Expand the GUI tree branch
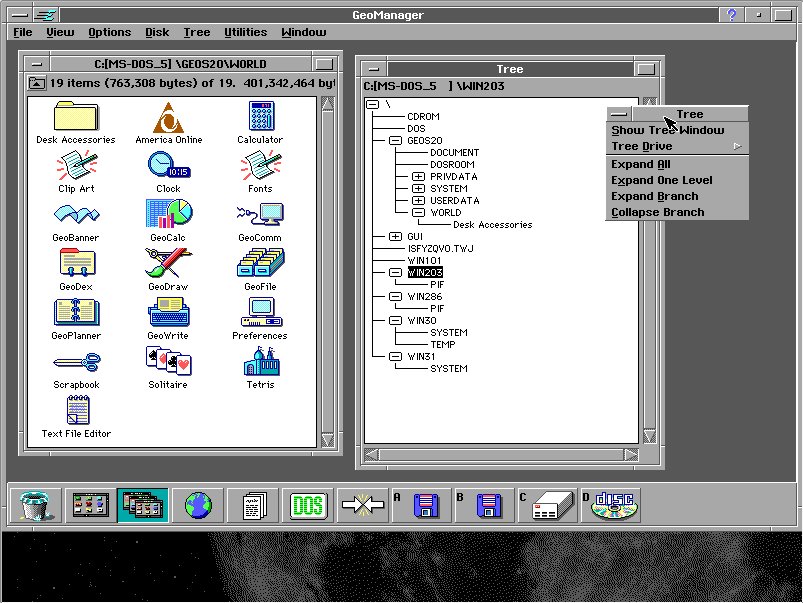The width and height of the screenshot is (803, 603). click(395, 237)
